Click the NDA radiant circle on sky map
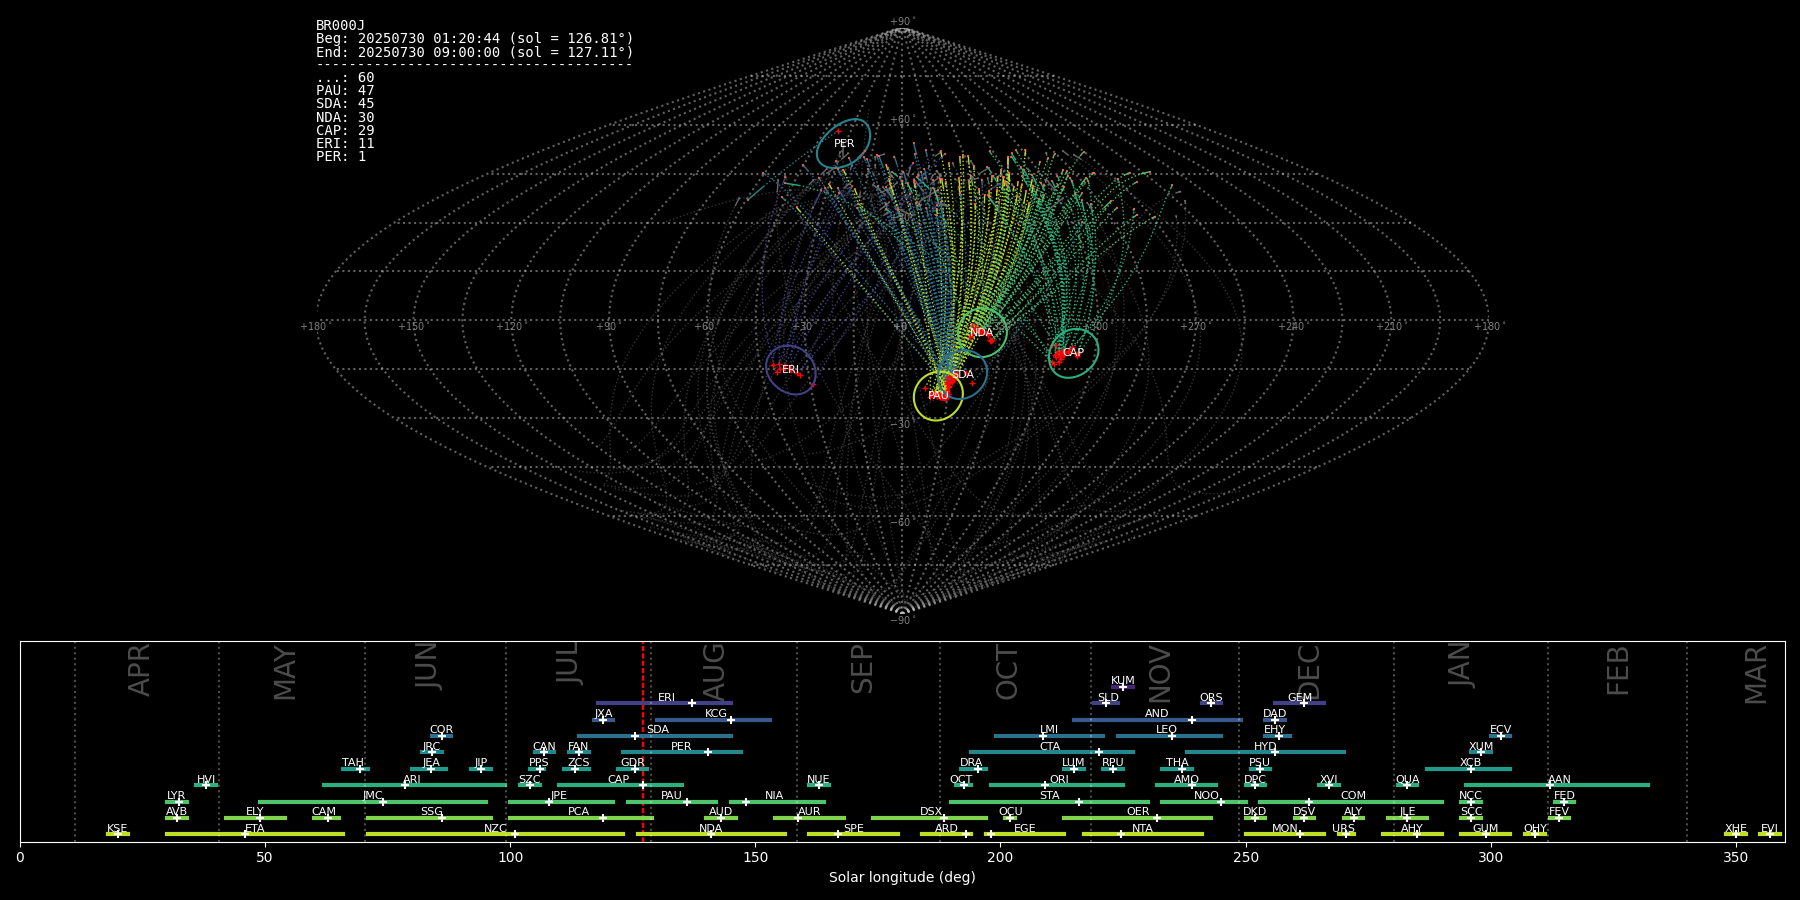 point(982,332)
